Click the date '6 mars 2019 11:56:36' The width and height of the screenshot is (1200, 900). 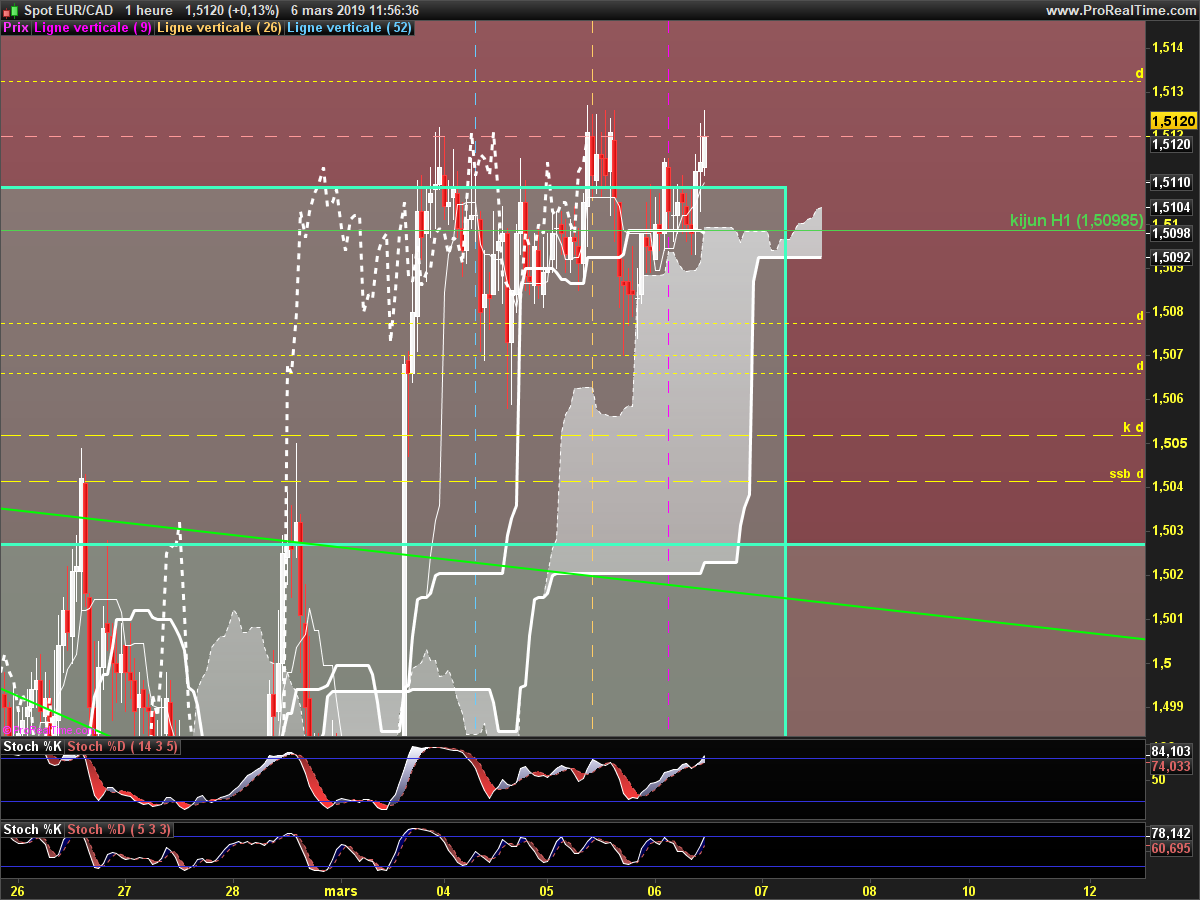[x=355, y=10]
